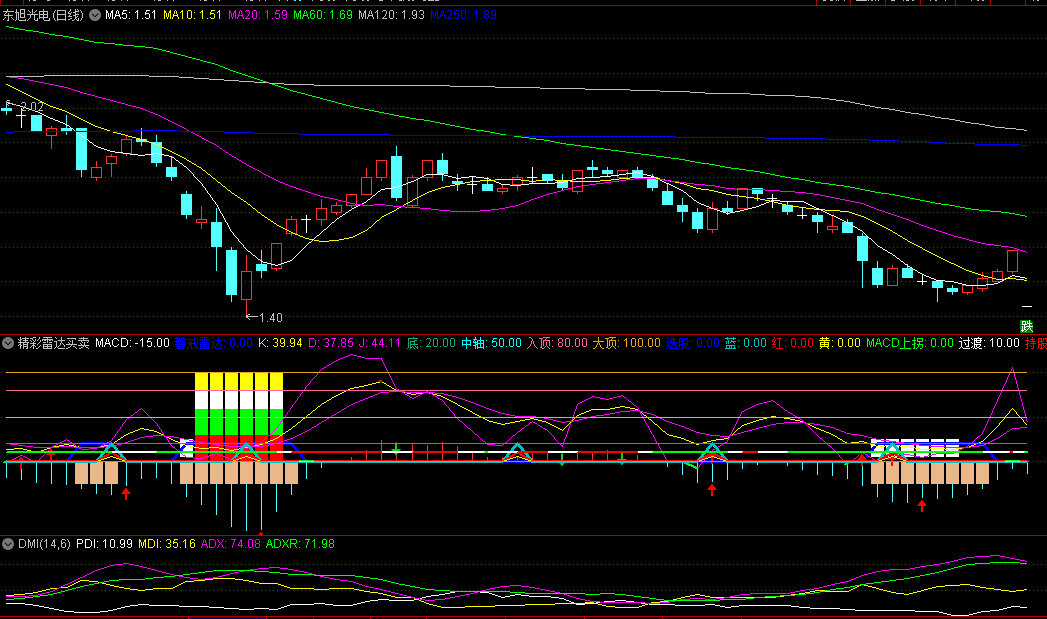Image resolution: width=1047 pixels, height=619 pixels.
Task: Click the 红: 0.00 label
Action: (x=793, y=343)
